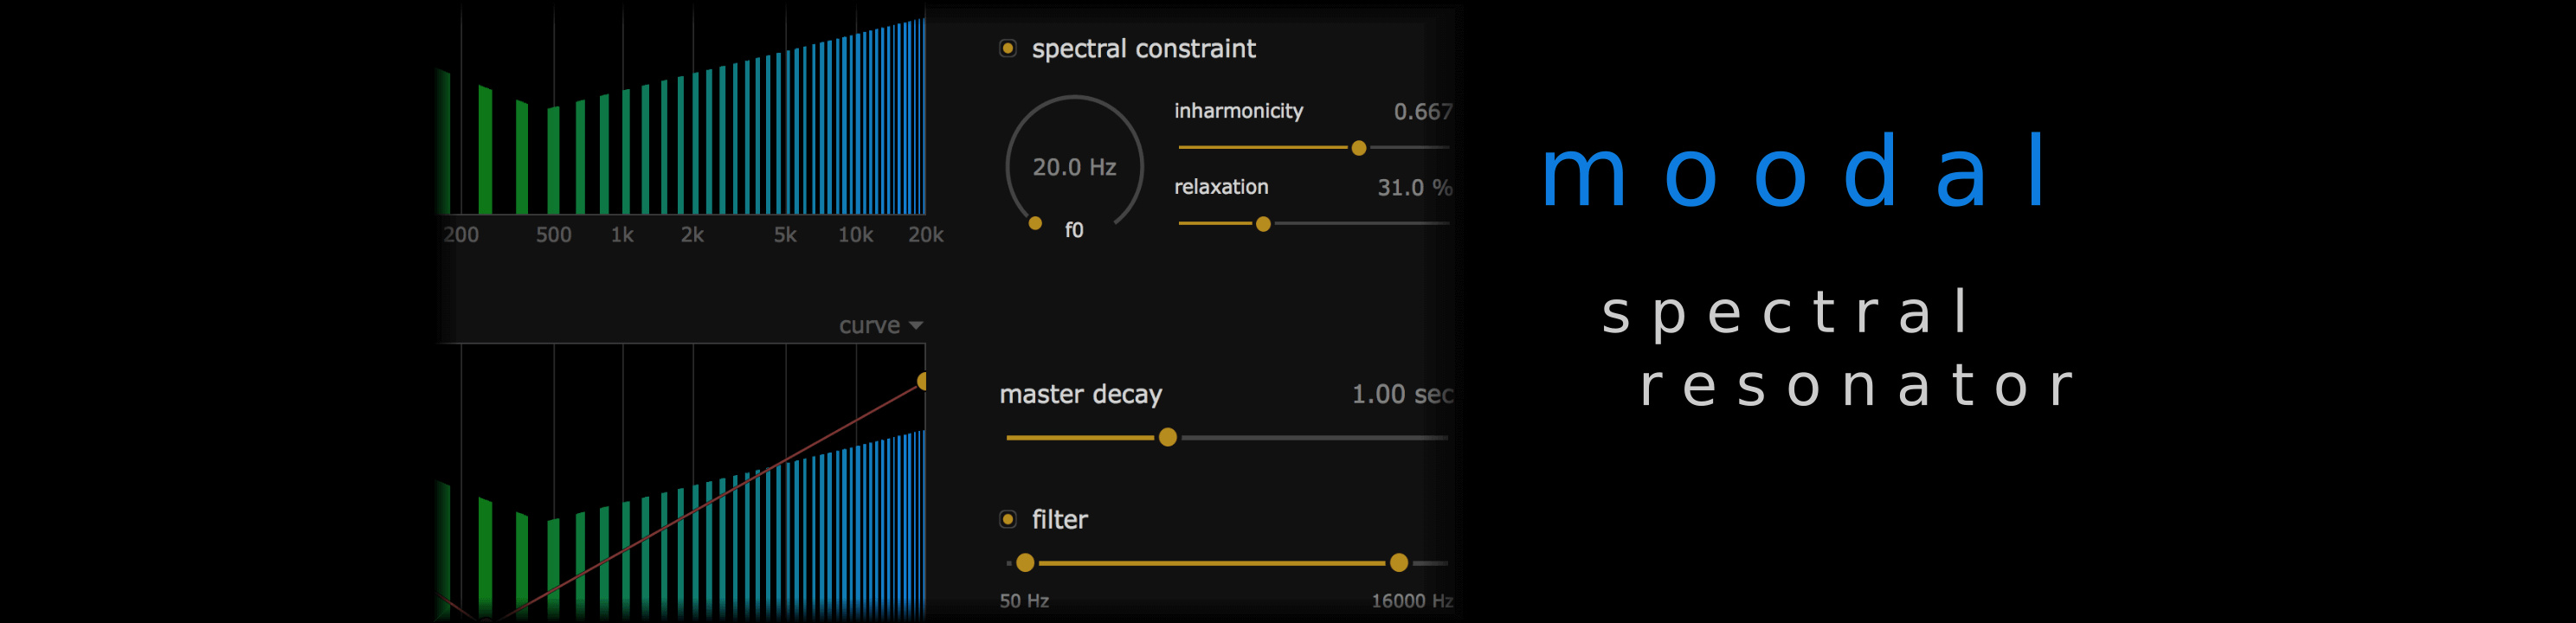The height and width of the screenshot is (623, 2576).
Task: Disable the filter section toggle
Action: [1008, 519]
